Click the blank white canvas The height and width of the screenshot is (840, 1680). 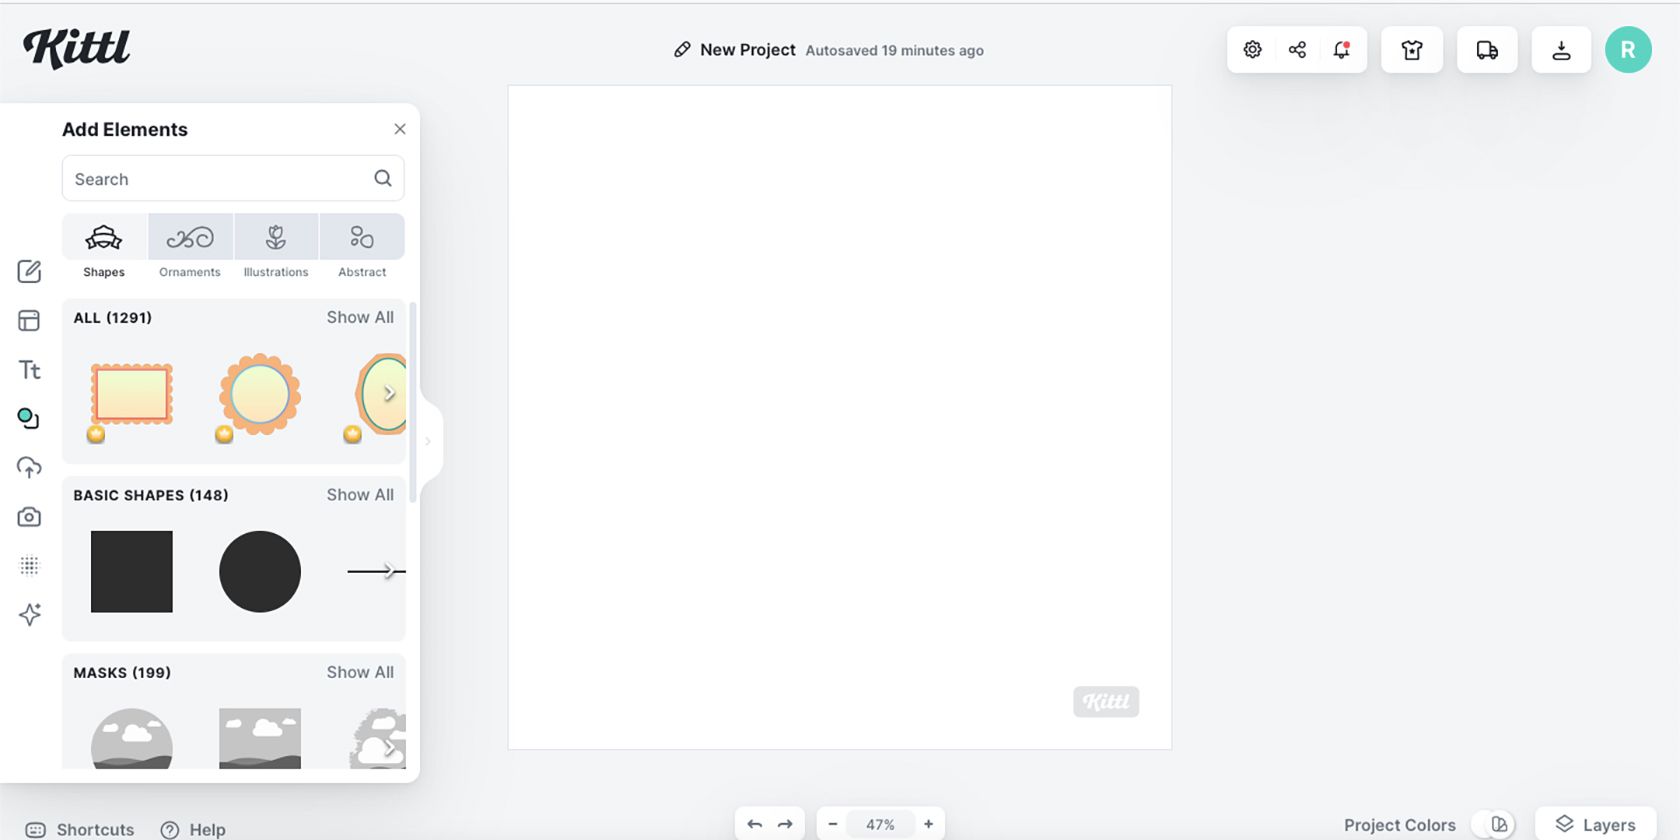[840, 417]
